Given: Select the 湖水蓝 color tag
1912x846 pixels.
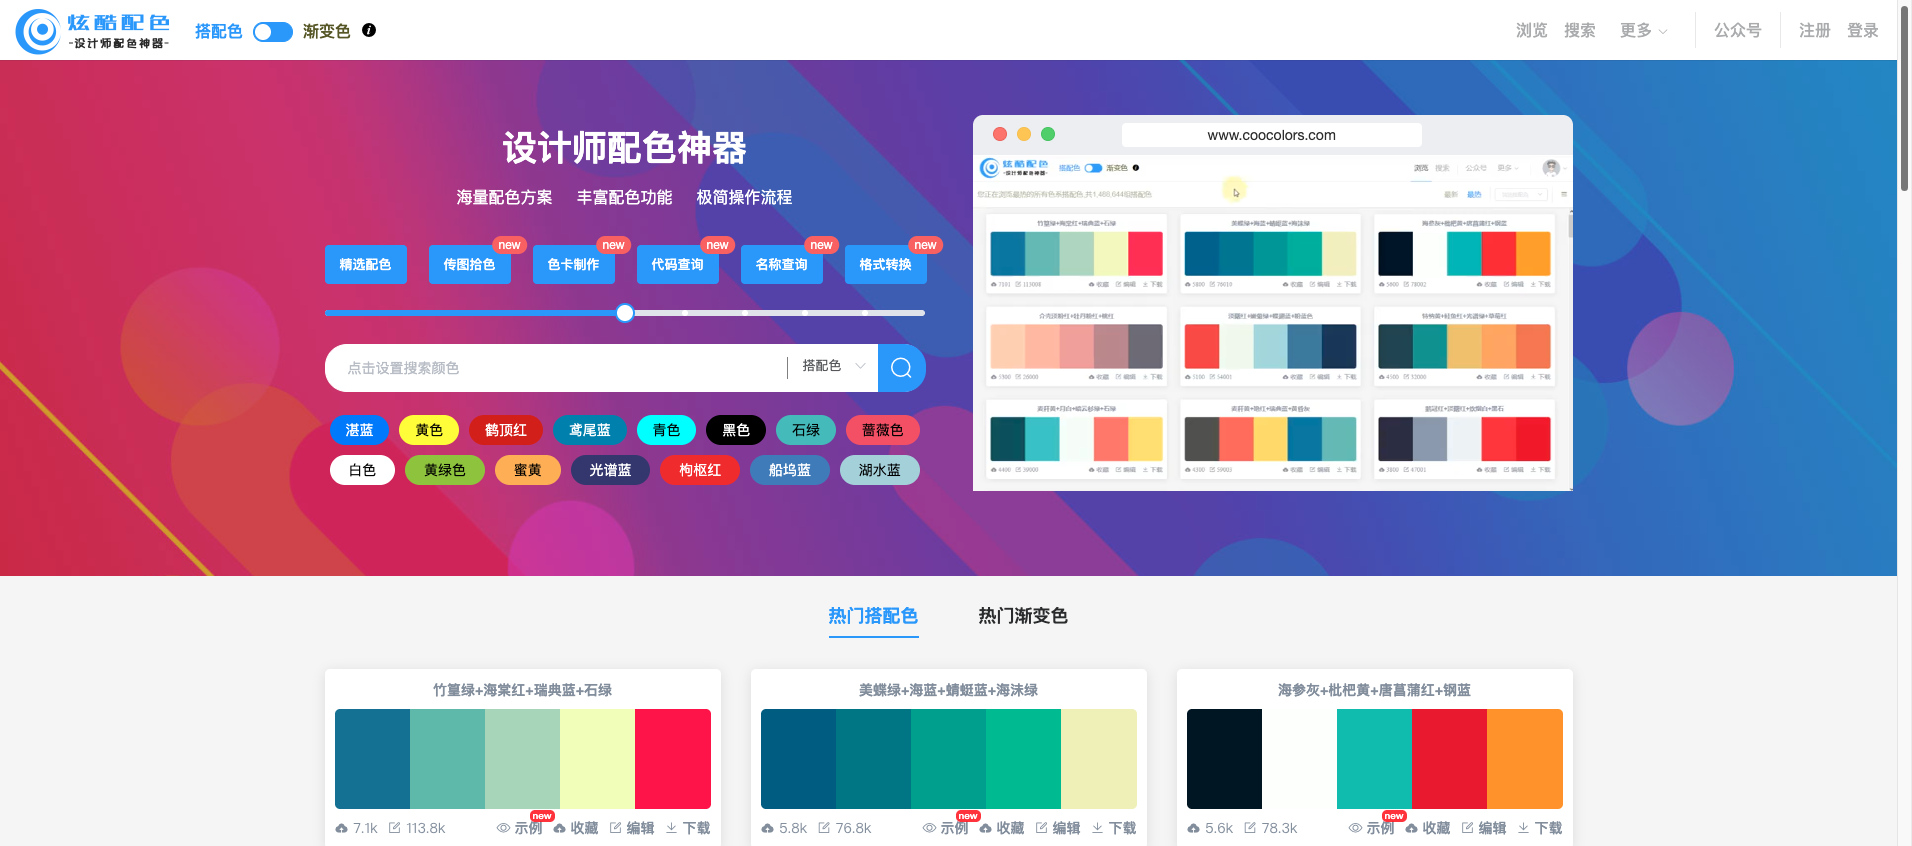Looking at the screenshot, I should [880, 470].
